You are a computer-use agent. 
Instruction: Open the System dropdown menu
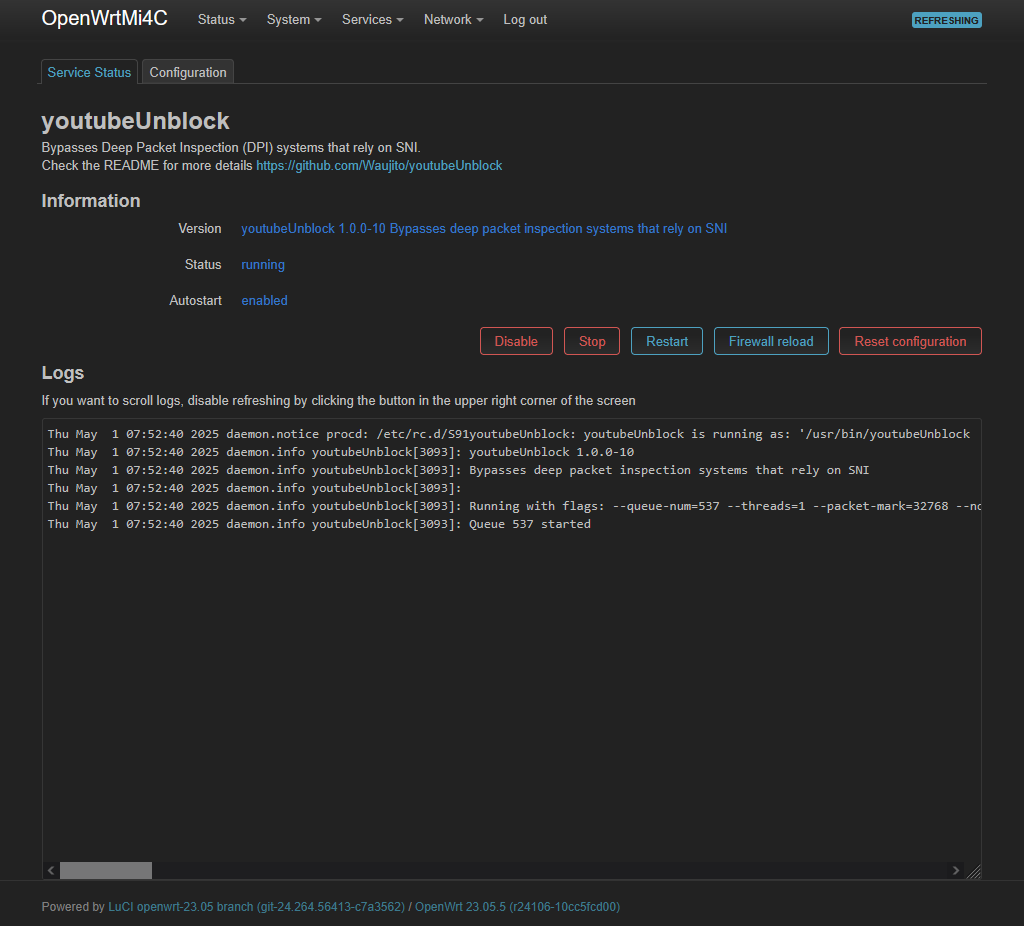click(x=294, y=20)
